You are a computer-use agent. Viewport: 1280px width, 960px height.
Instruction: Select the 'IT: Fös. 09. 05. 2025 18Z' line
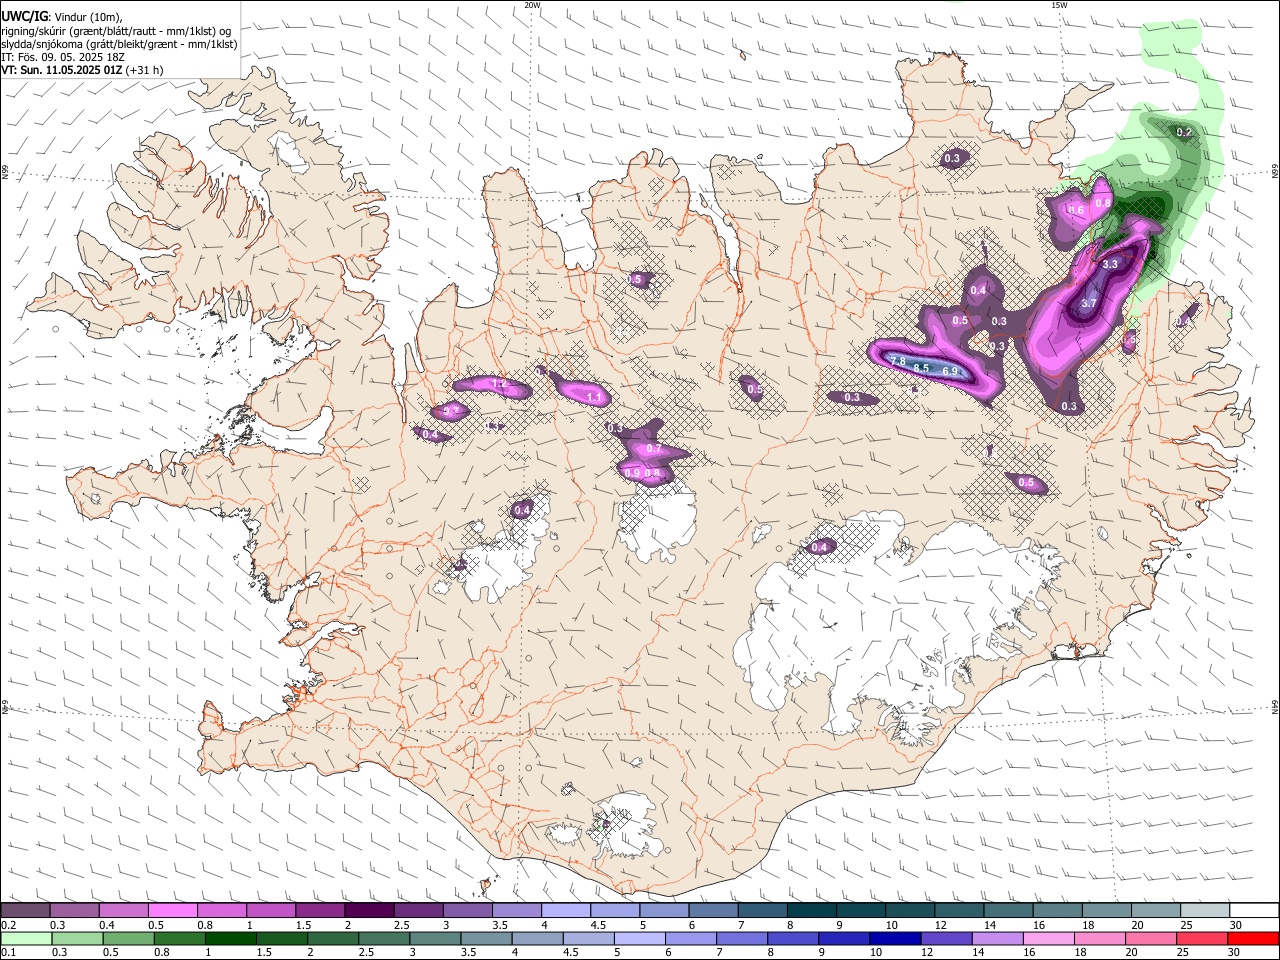coord(63,57)
